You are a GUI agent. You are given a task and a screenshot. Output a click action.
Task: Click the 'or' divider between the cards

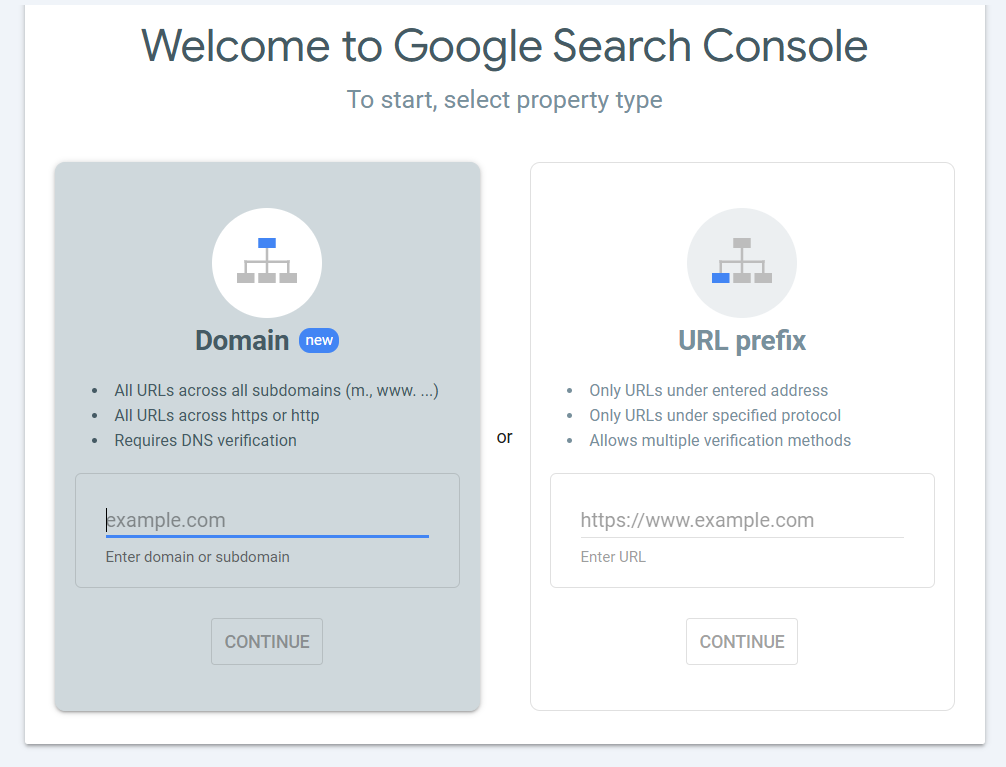pos(505,437)
